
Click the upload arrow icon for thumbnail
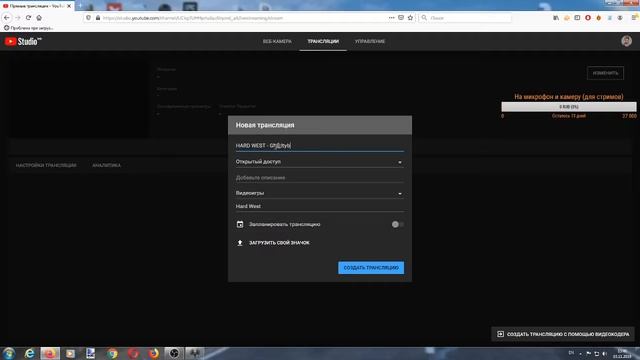tap(240, 242)
